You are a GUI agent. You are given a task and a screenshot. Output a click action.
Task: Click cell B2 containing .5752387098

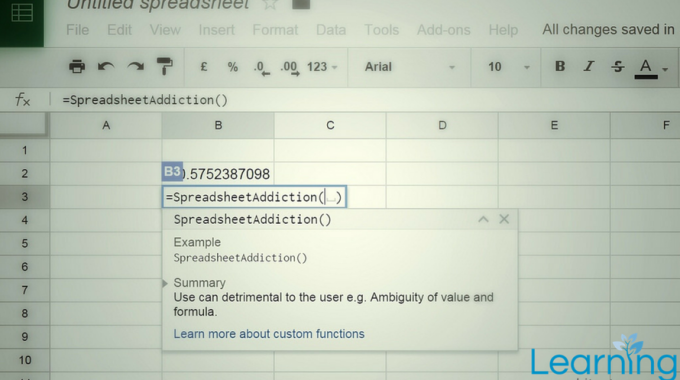click(x=218, y=174)
